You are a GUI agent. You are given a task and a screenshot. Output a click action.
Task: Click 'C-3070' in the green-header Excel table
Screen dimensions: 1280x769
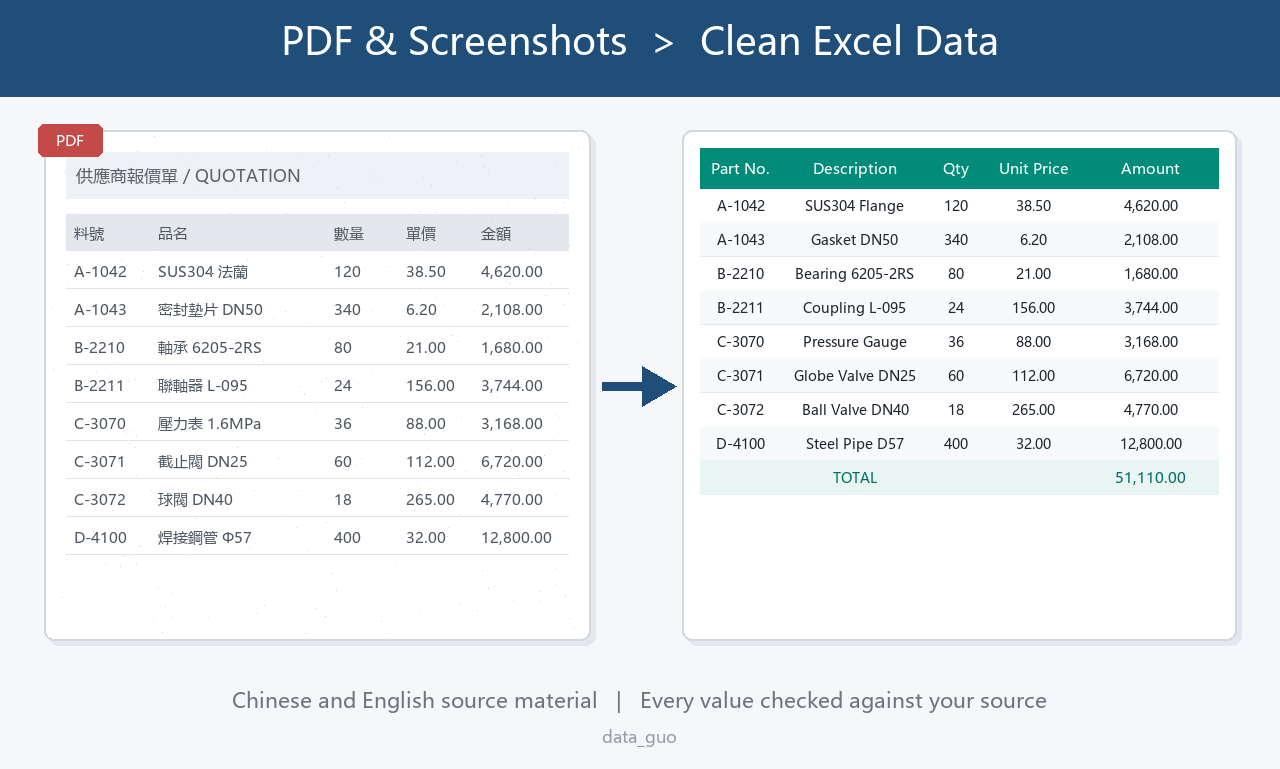click(741, 342)
